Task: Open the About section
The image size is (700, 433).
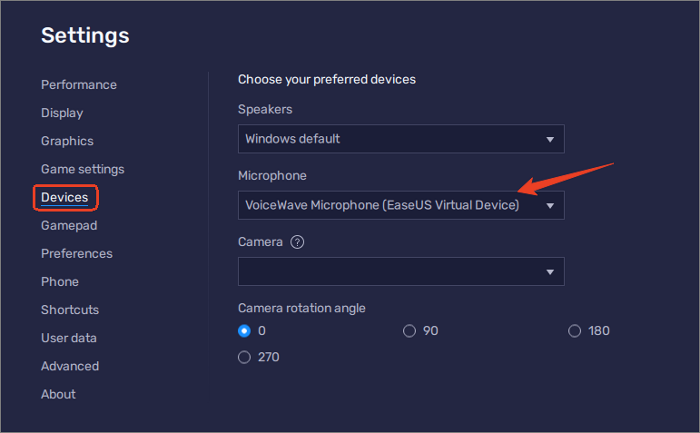Action: 58,394
